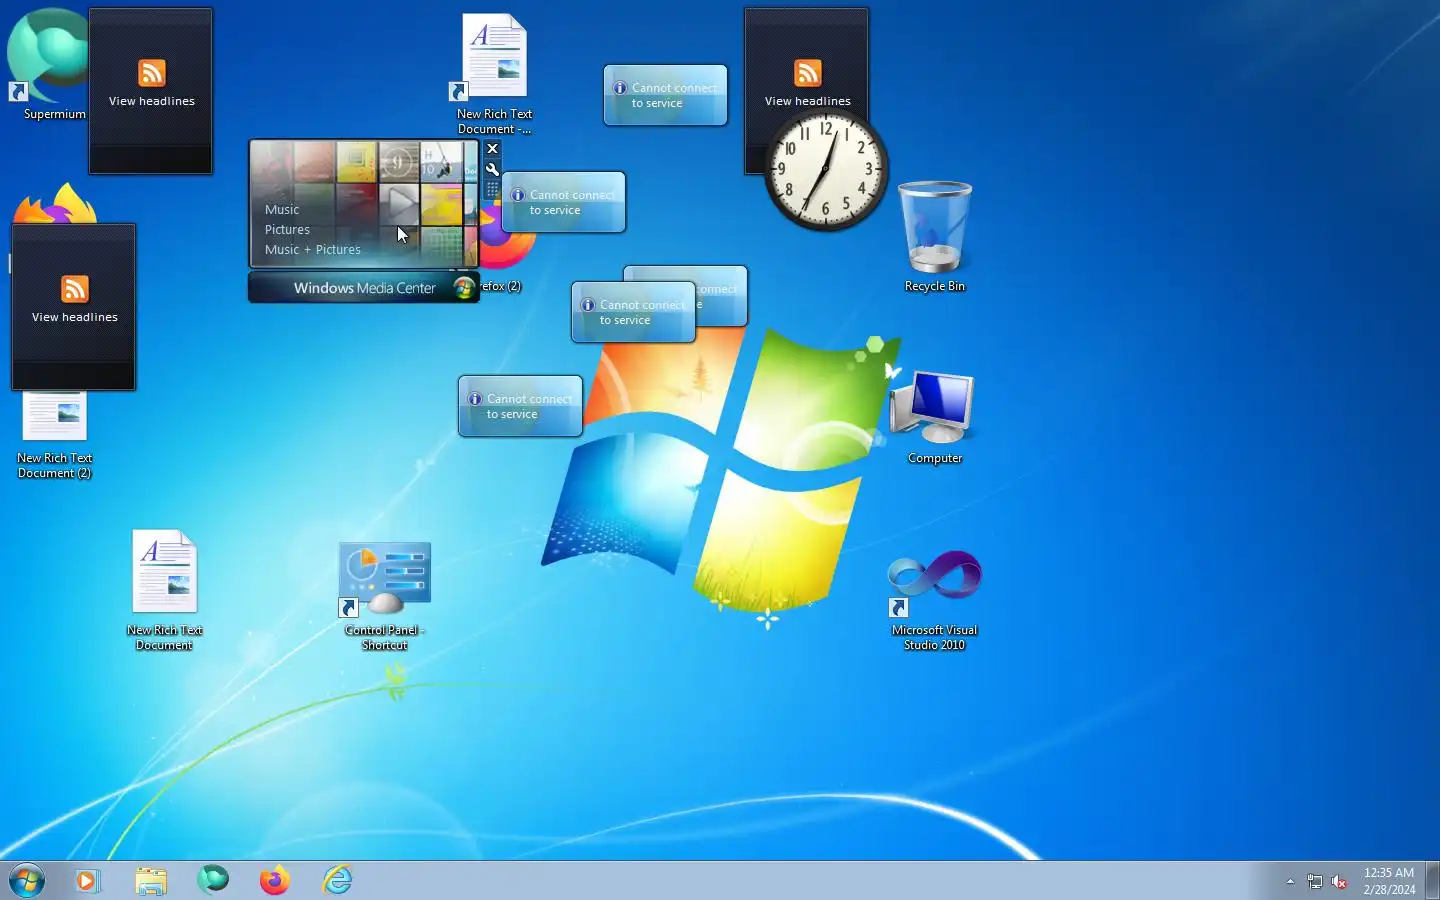Image resolution: width=1440 pixels, height=900 pixels.
Task: Open the Supermium desktop shortcut
Action: click(x=47, y=62)
